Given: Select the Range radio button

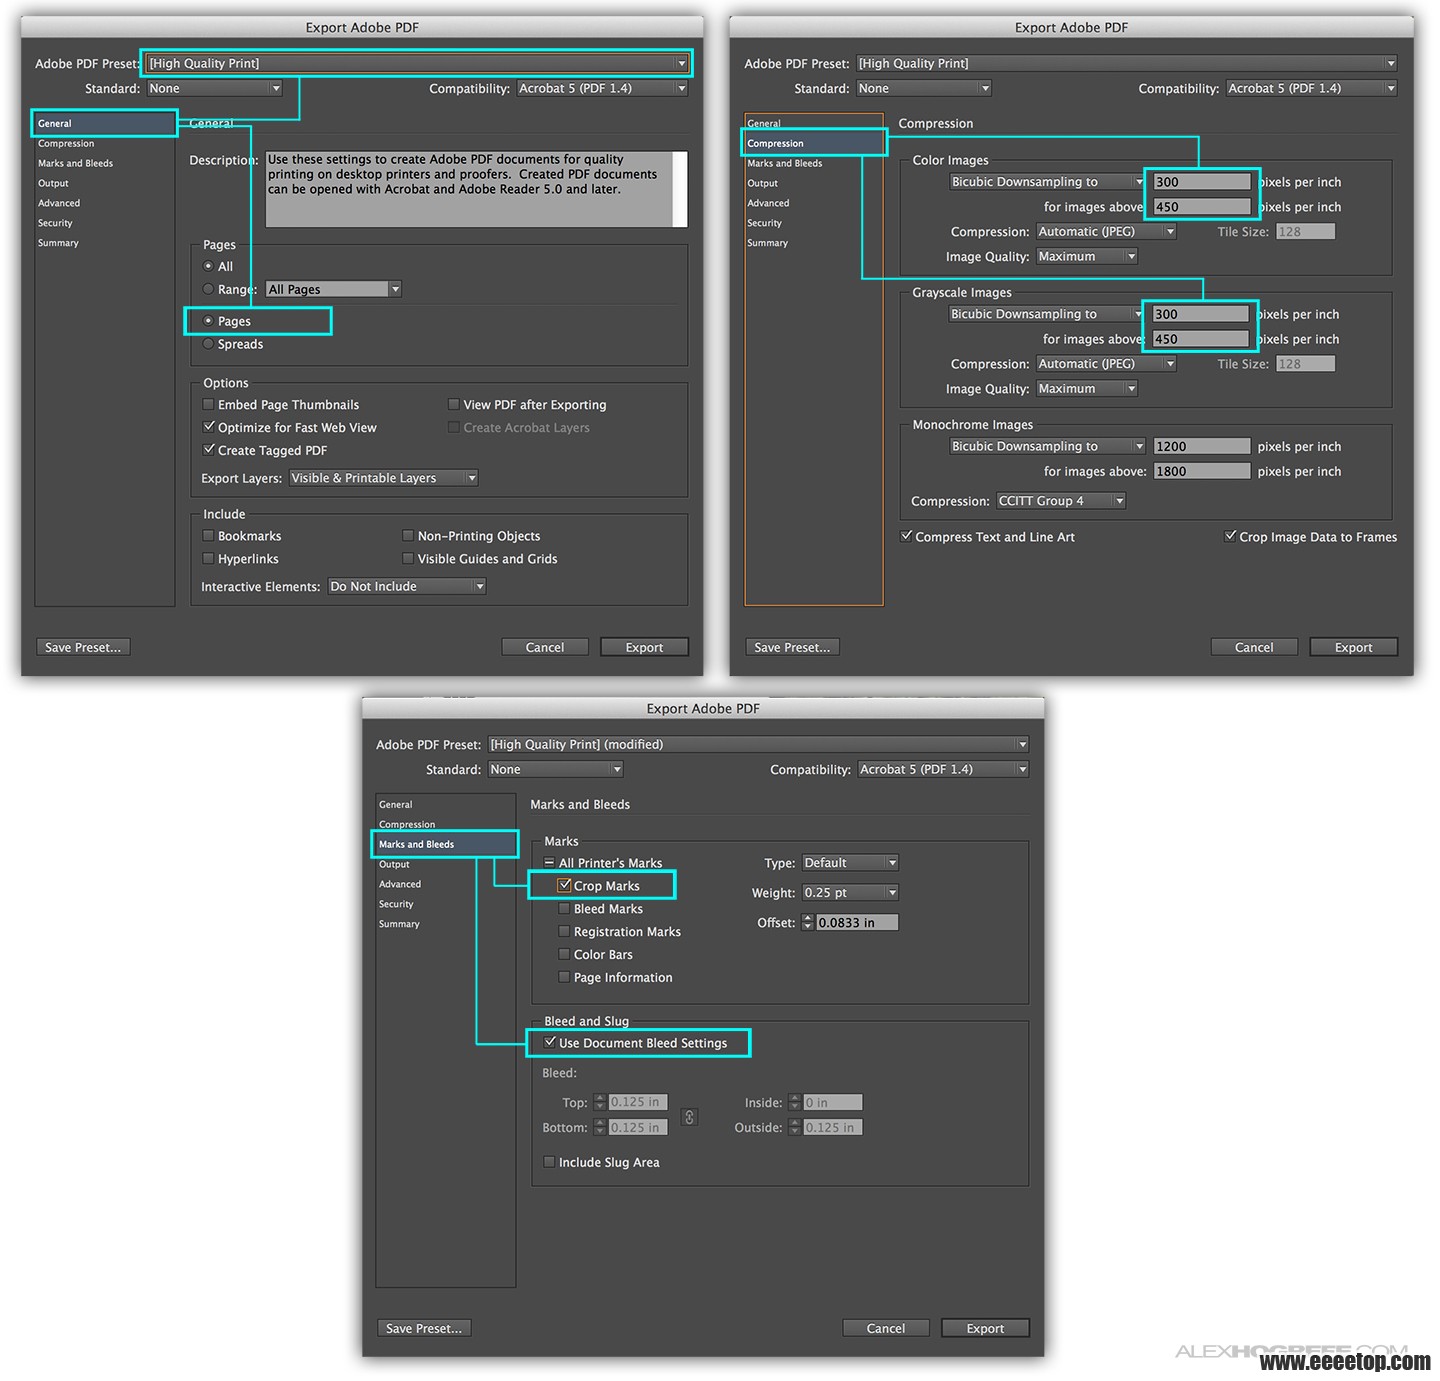Looking at the screenshot, I should [208, 289].
